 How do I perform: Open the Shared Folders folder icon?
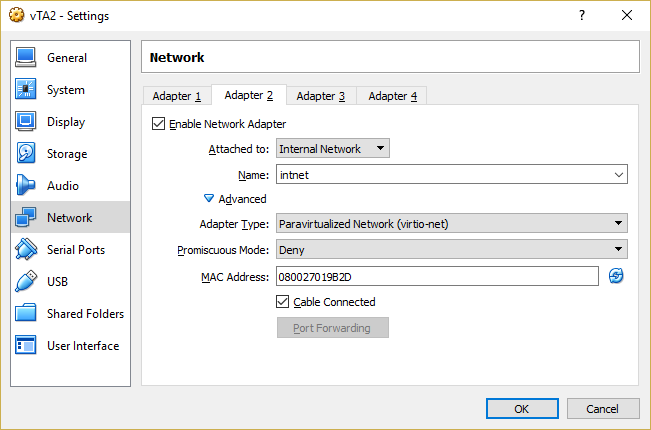(x=26, y=313)
